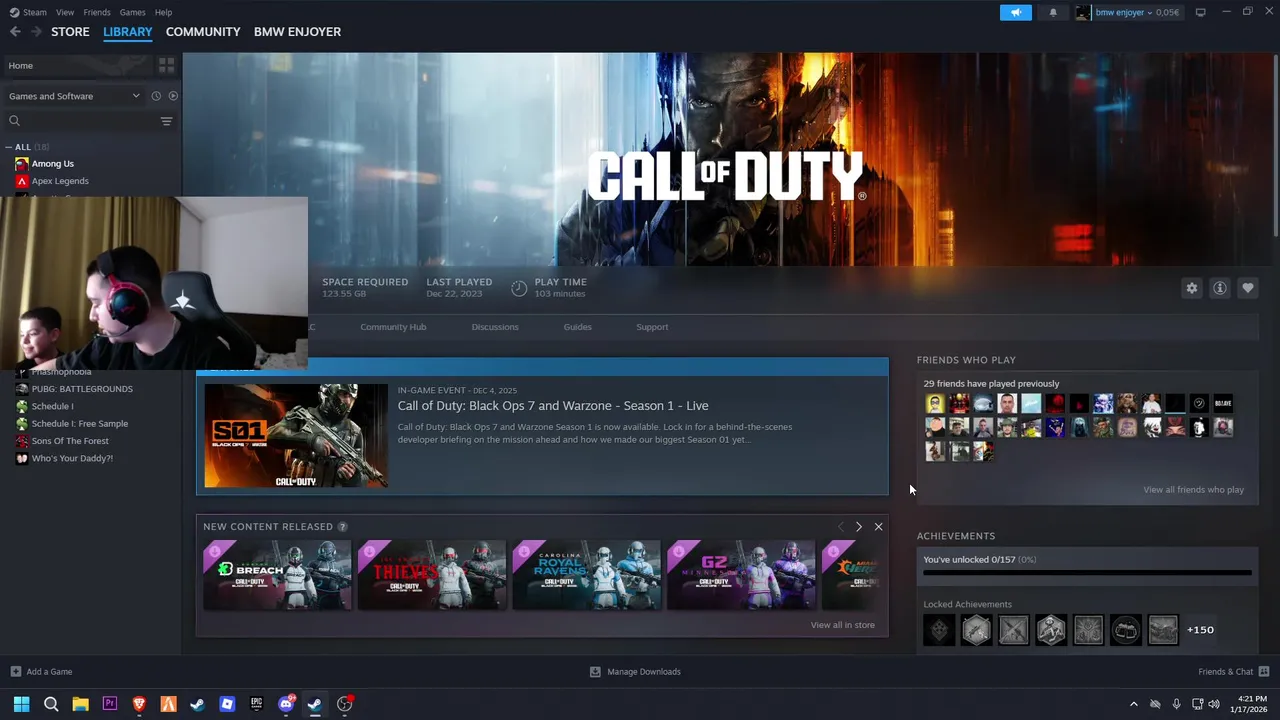Viewport: 1280px width, 720px height.
Task: Toggle library grid view icon next to Home
Action: (x=167, y=65)
